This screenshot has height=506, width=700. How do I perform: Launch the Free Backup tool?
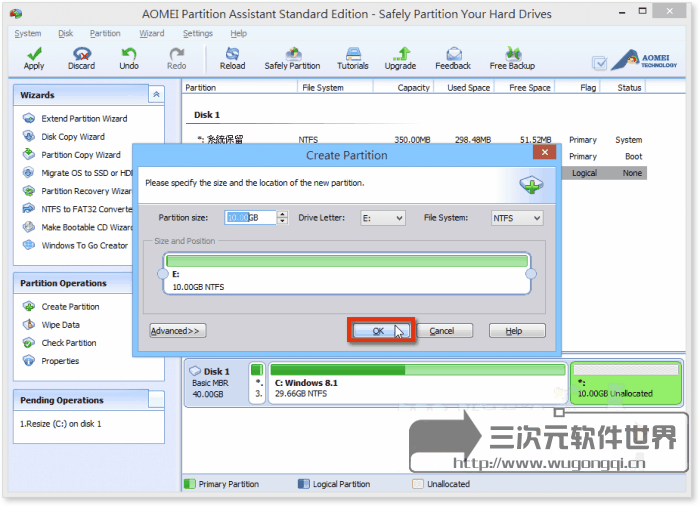click(512, 58)
